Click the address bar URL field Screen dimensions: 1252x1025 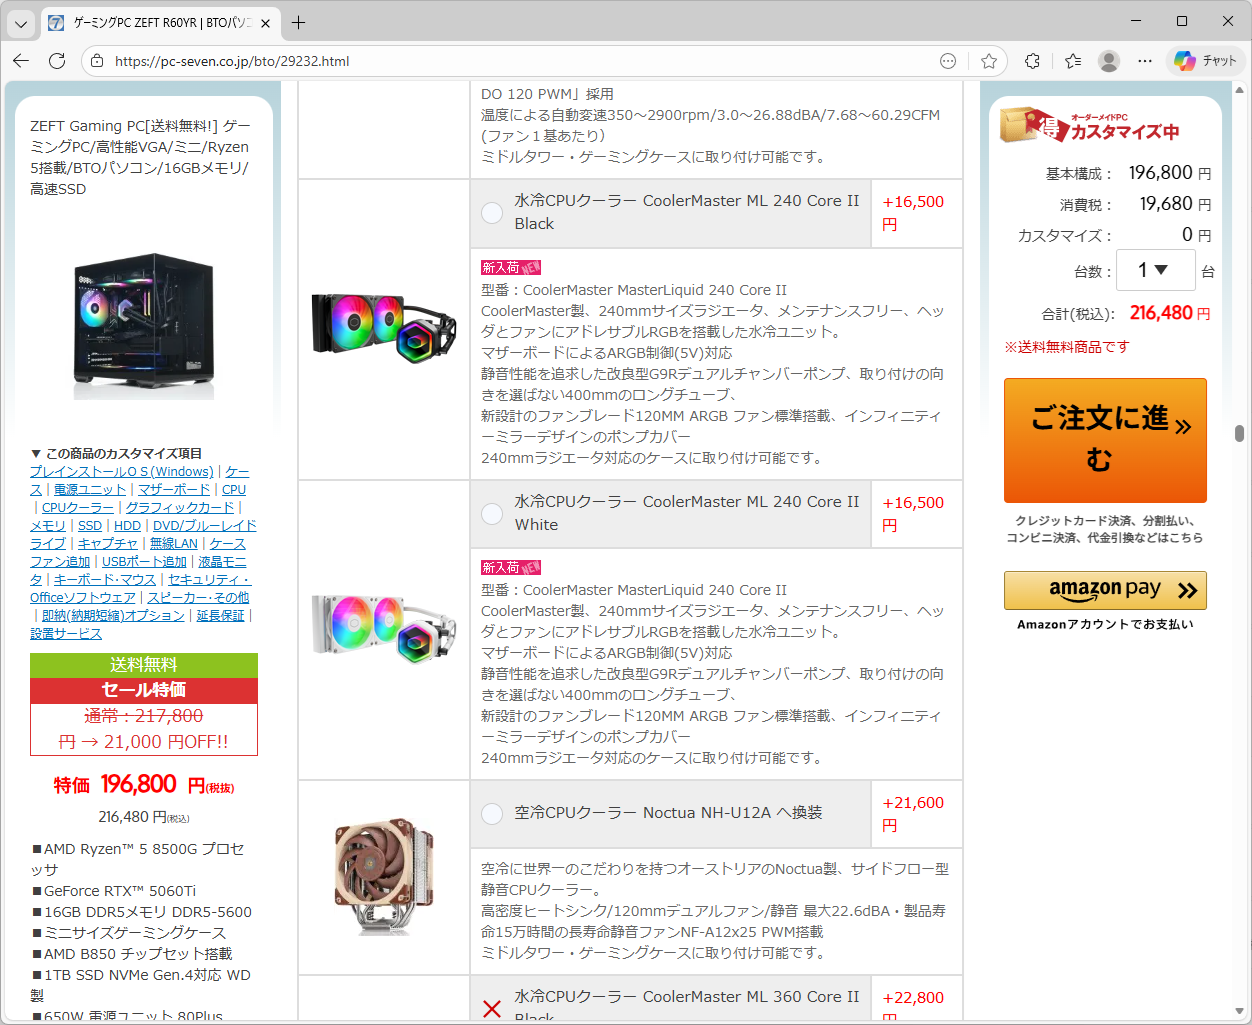pos(520,61)
